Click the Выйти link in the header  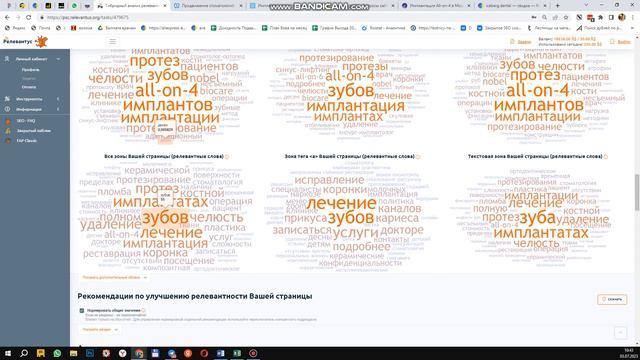[x=620, y=42]
